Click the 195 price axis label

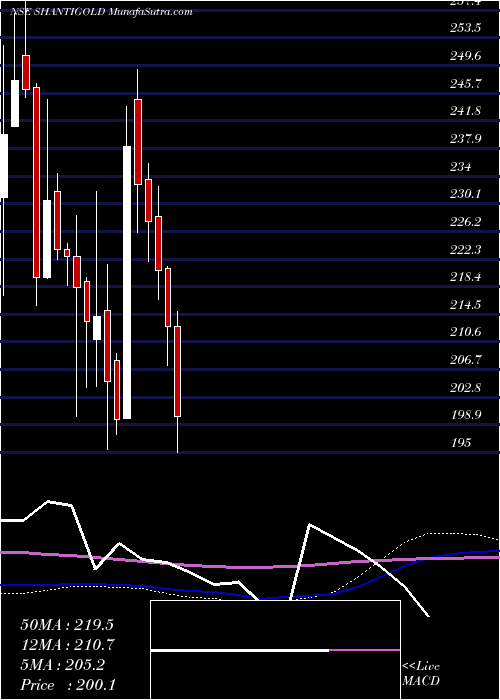pyautogui.click(x=461, y=443)
